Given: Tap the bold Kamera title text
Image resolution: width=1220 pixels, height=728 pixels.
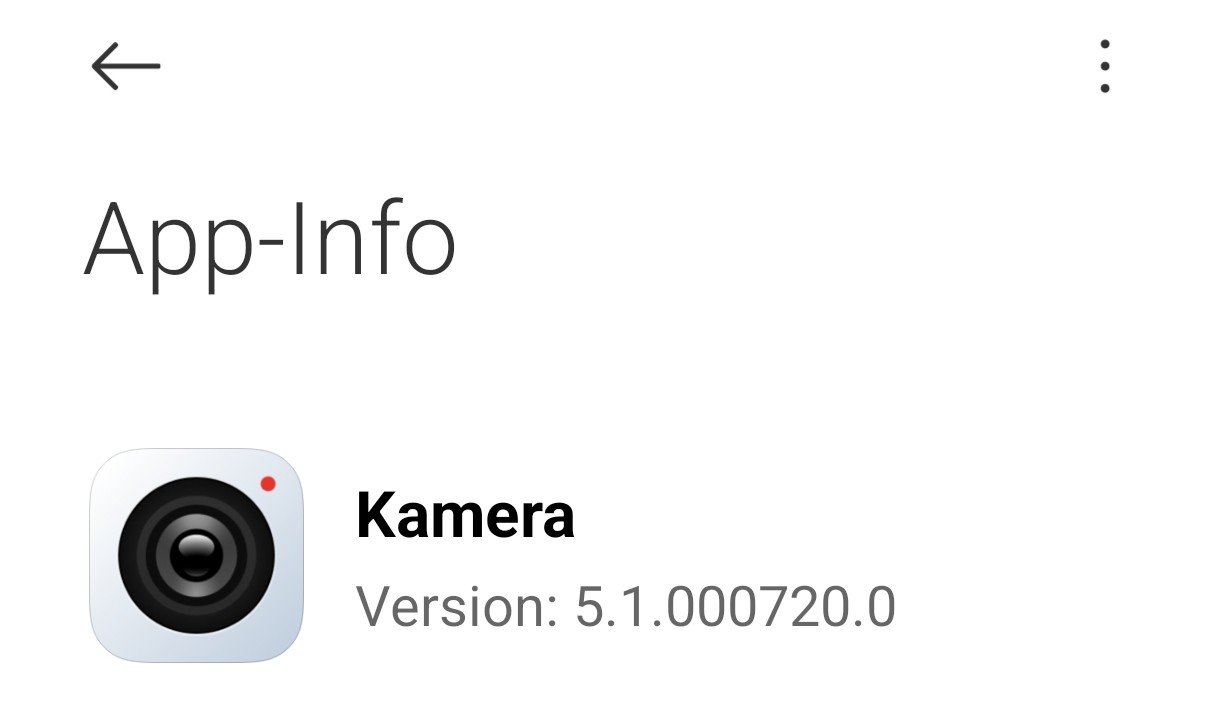Looking at the screenshot, I should [x=465, y=516].
